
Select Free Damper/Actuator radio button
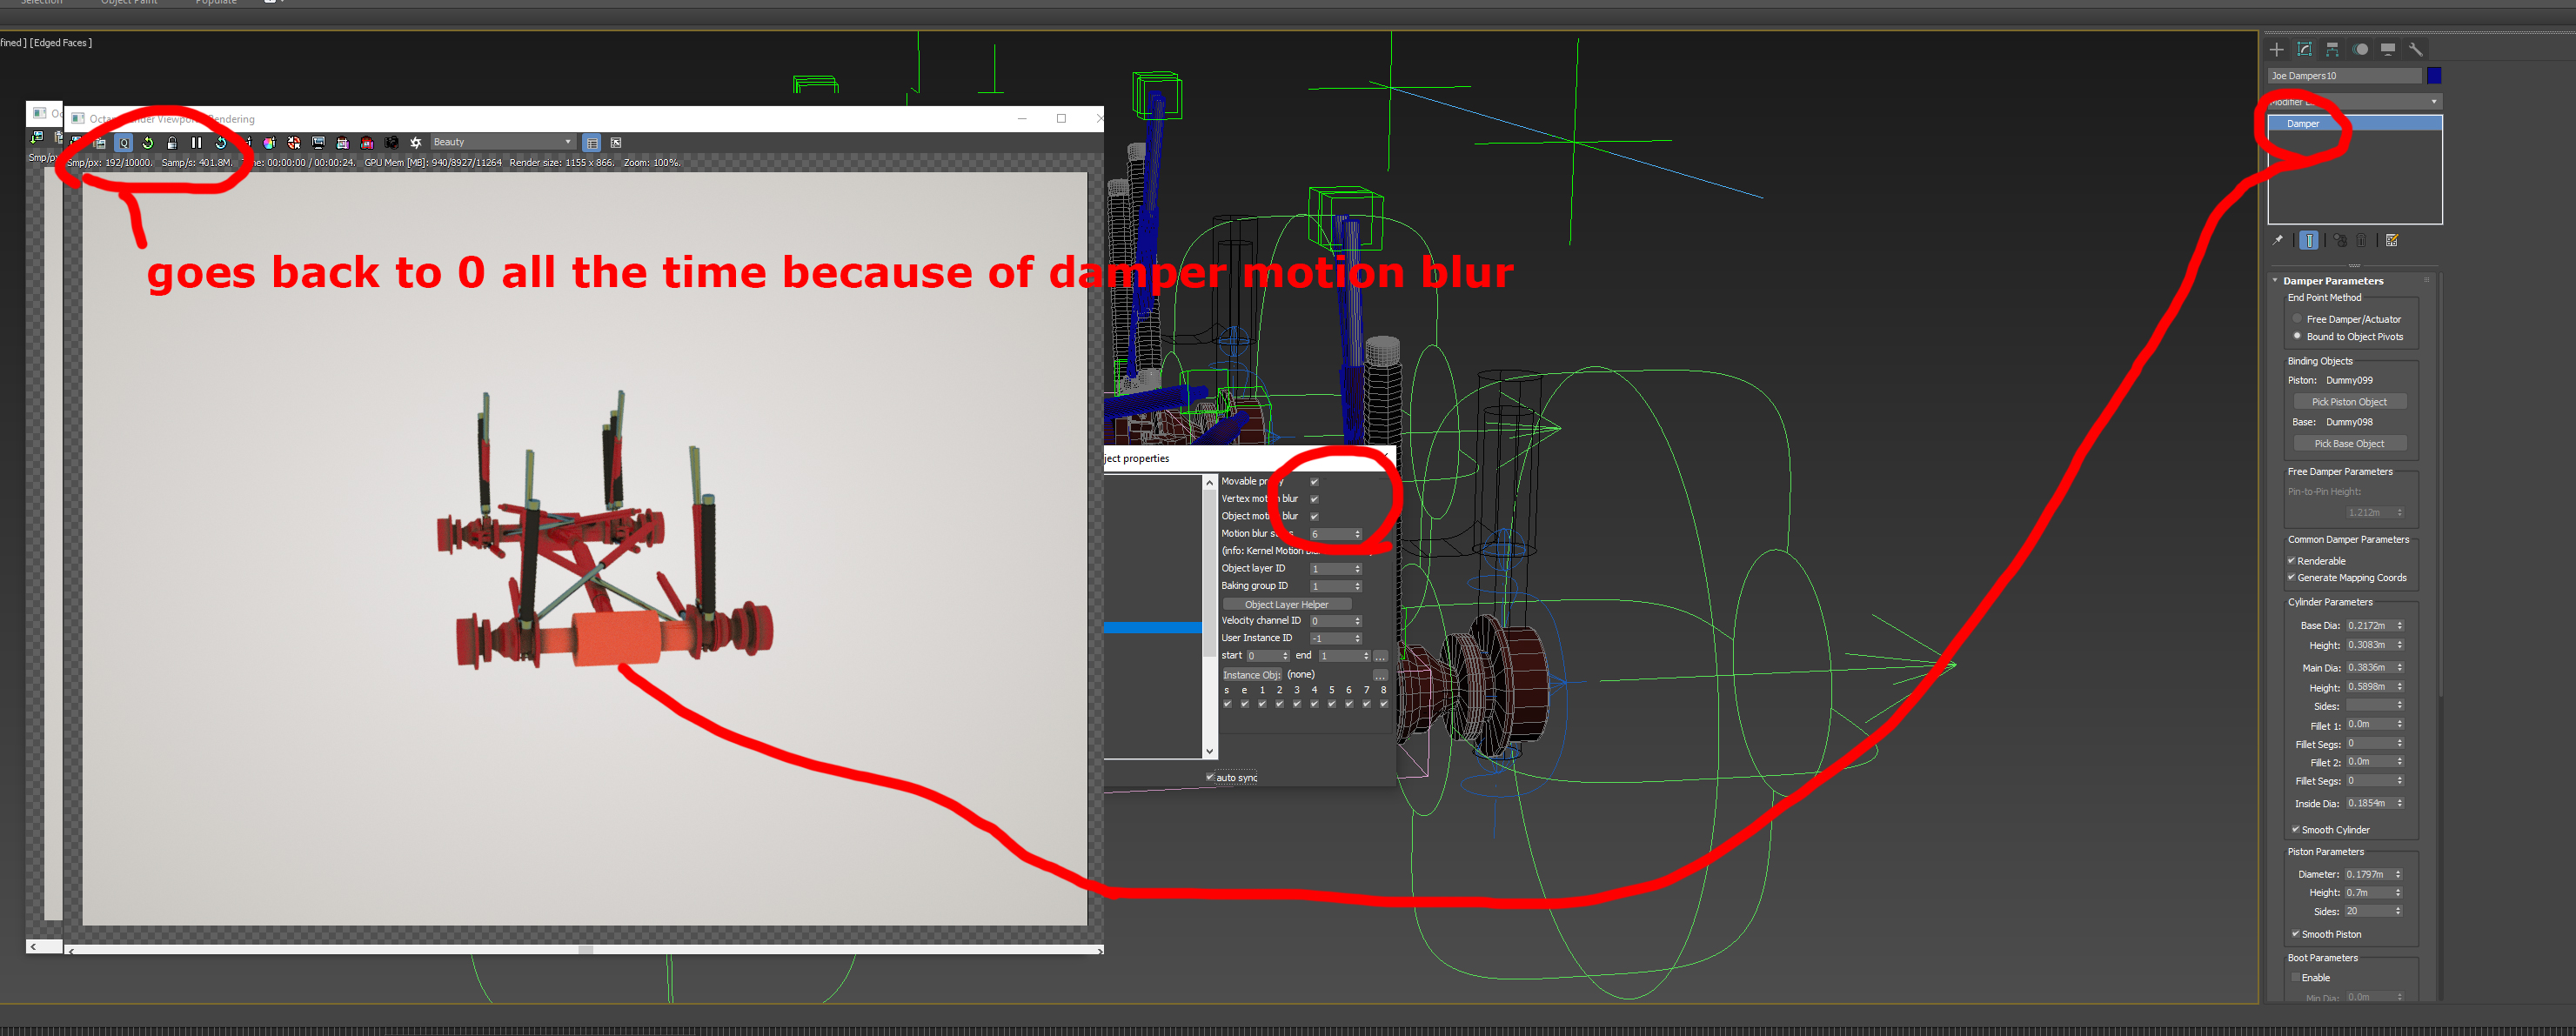coord(2297,319)
